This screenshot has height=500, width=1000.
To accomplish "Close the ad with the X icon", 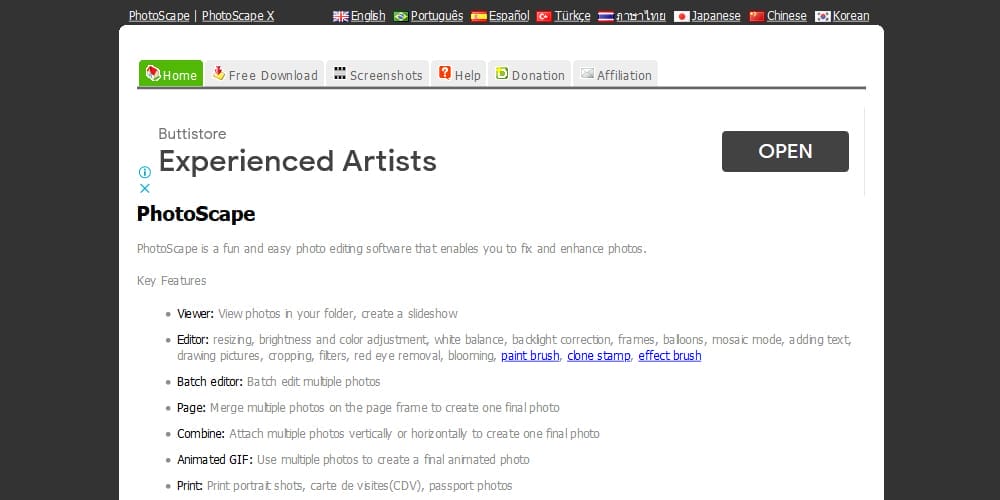I will tap(145, 188).
